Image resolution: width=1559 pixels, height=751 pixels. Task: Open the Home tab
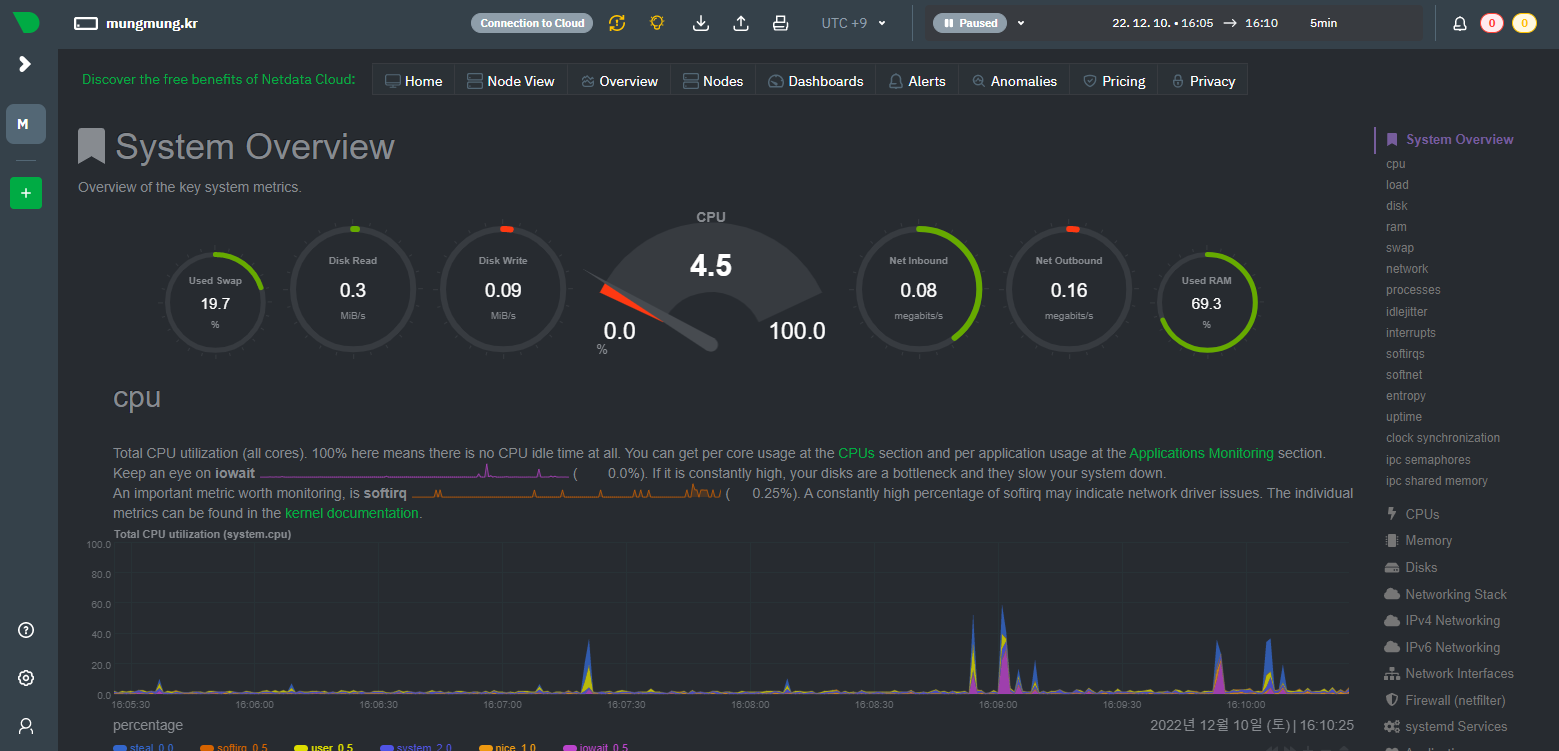coord(414,81)
